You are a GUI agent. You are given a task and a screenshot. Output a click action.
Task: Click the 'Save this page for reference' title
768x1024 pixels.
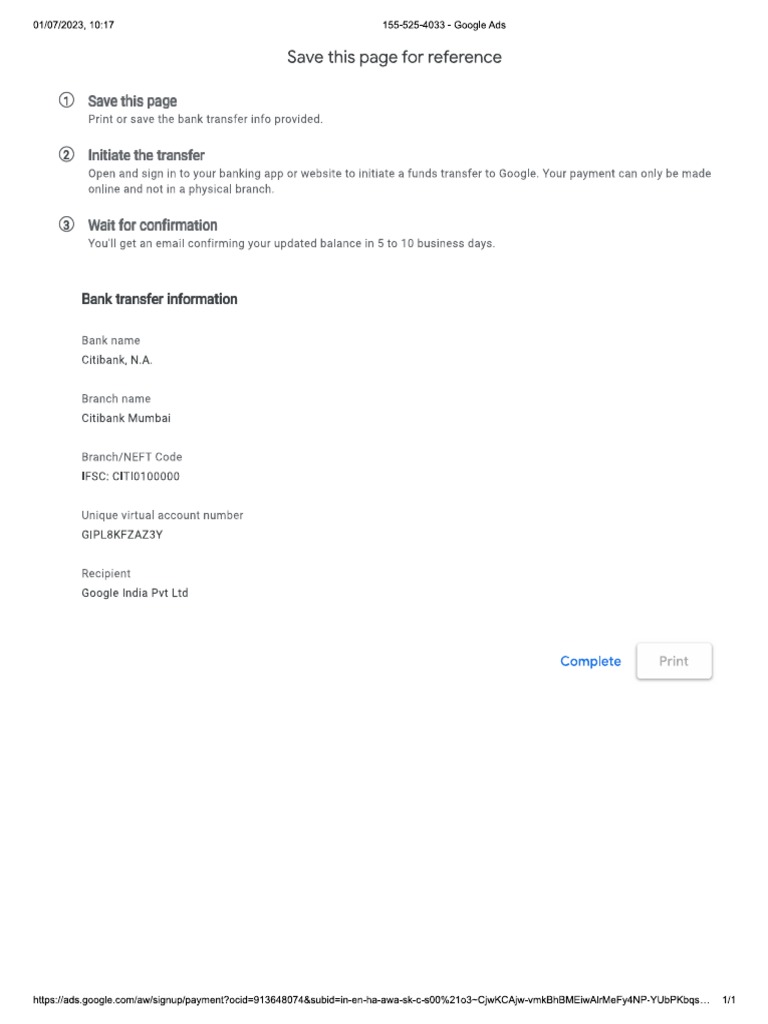[x=394, y=57]
